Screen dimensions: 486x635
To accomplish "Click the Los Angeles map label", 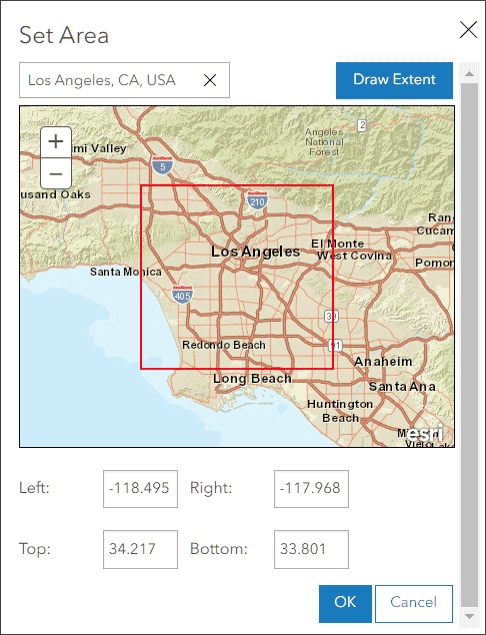I will click(x=256, y=251).
